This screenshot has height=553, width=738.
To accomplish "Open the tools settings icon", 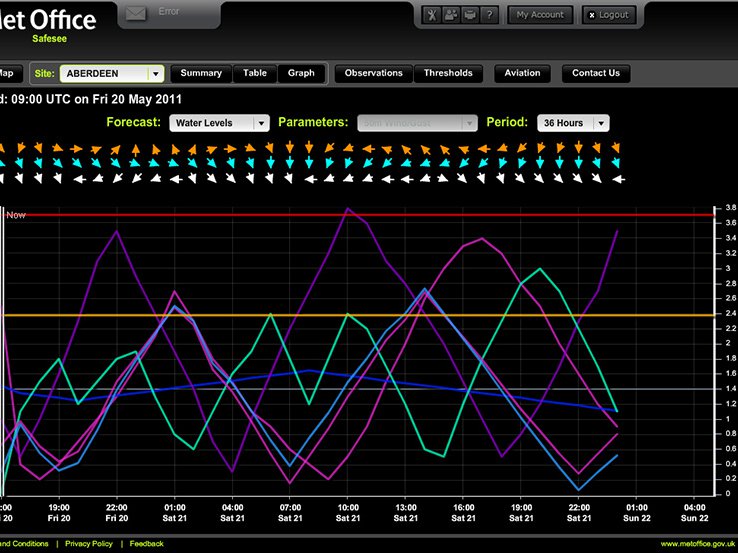I will [x=432, y=15].
